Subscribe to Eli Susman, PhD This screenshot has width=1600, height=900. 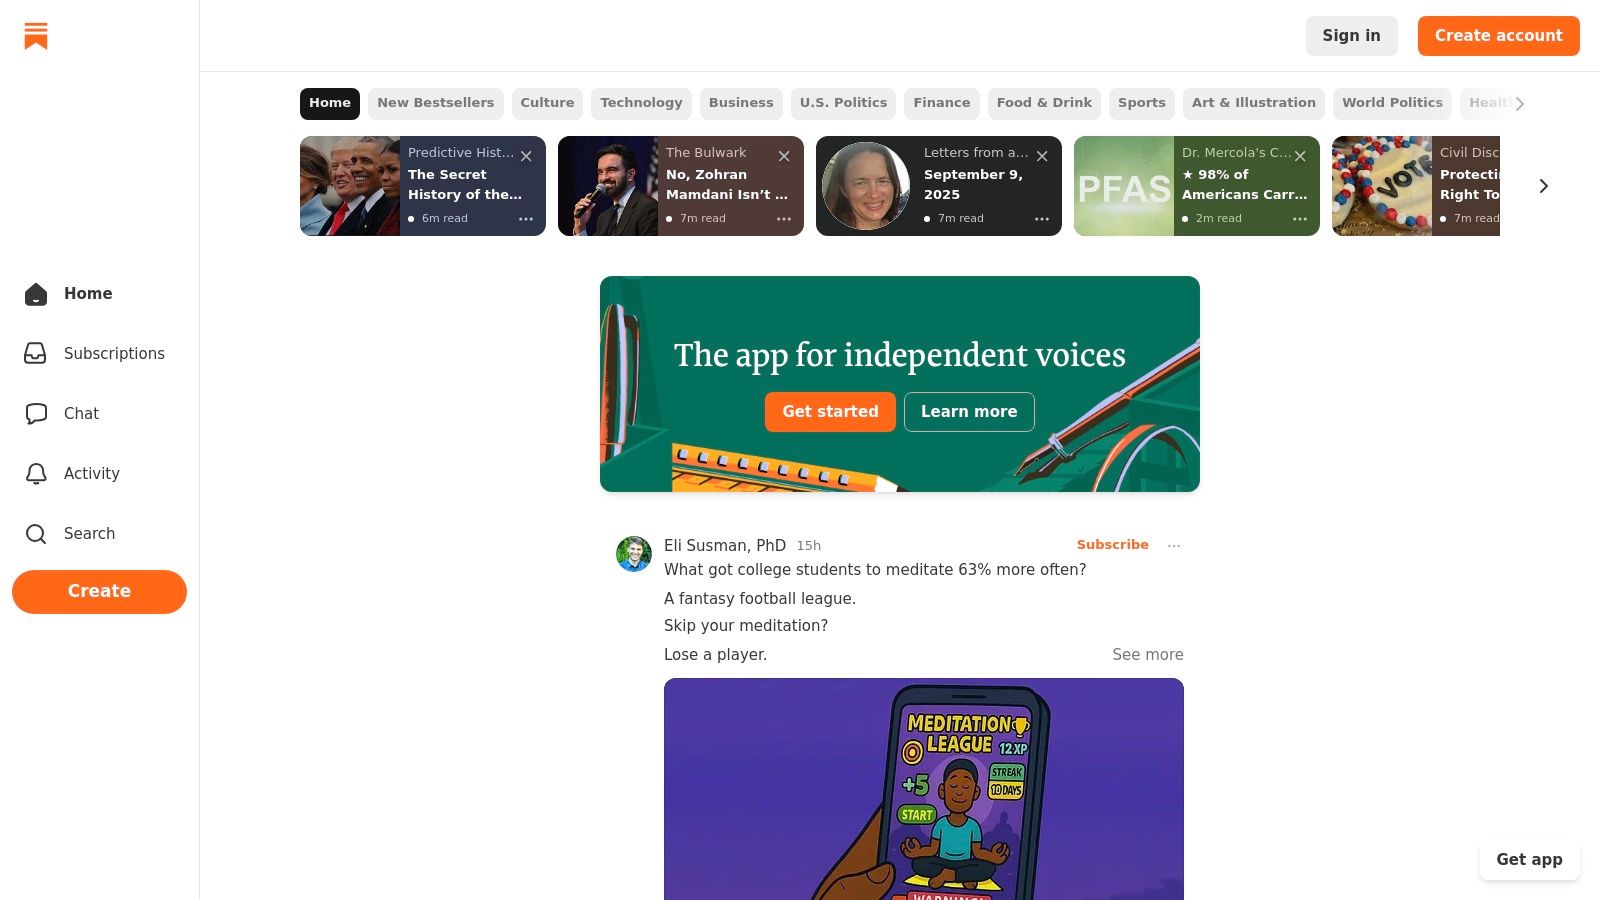click(x=1112, y=545)
